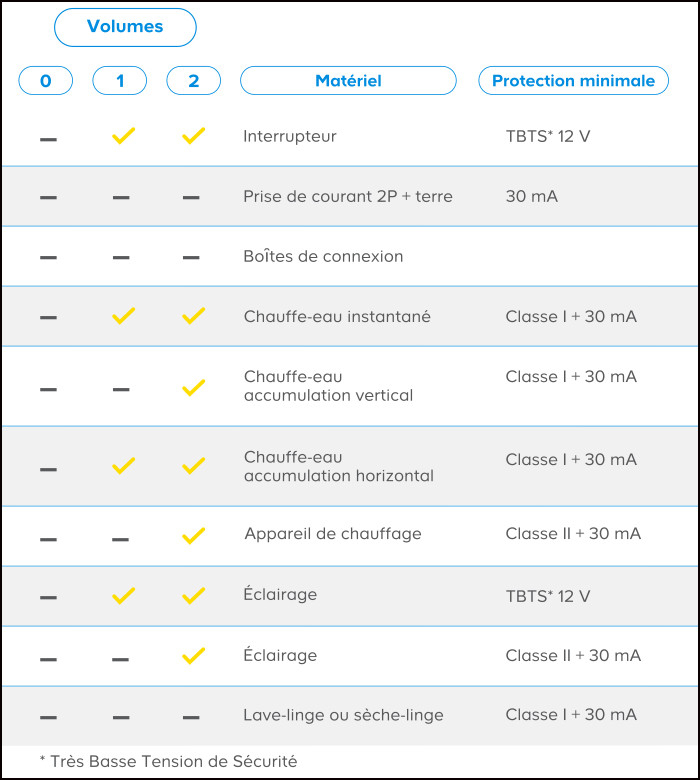This screenshot has width=700, height=780.
Task: Click Éclairage Classe II row volume 2 checkmark
Action: [193, 656]
